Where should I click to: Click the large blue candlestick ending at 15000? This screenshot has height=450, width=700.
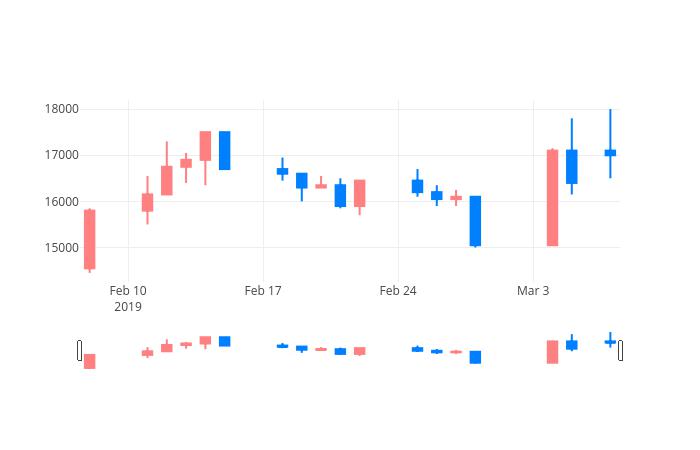point(475,221)
